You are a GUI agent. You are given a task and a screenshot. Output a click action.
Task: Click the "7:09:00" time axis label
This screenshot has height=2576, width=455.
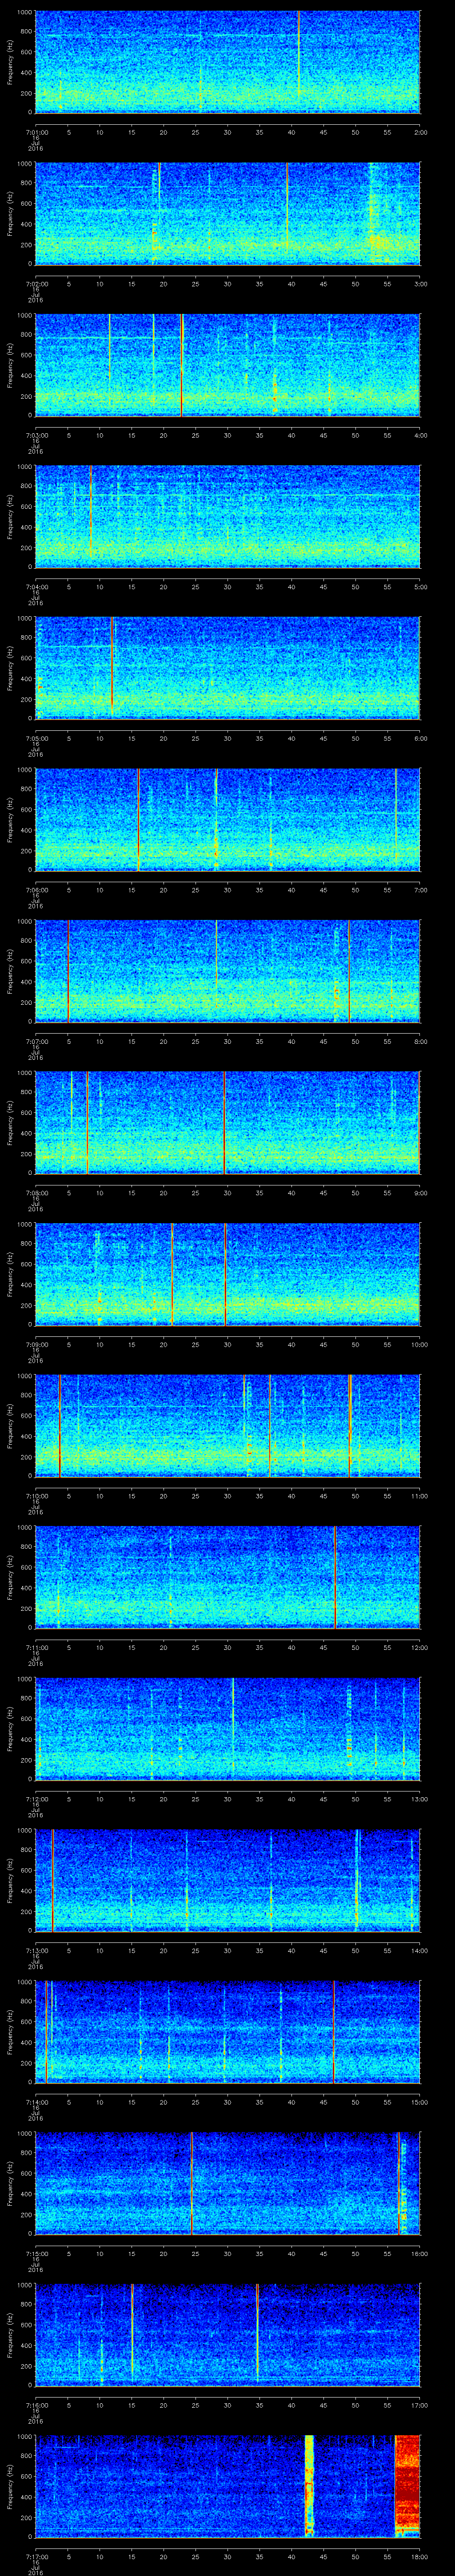36,1344
